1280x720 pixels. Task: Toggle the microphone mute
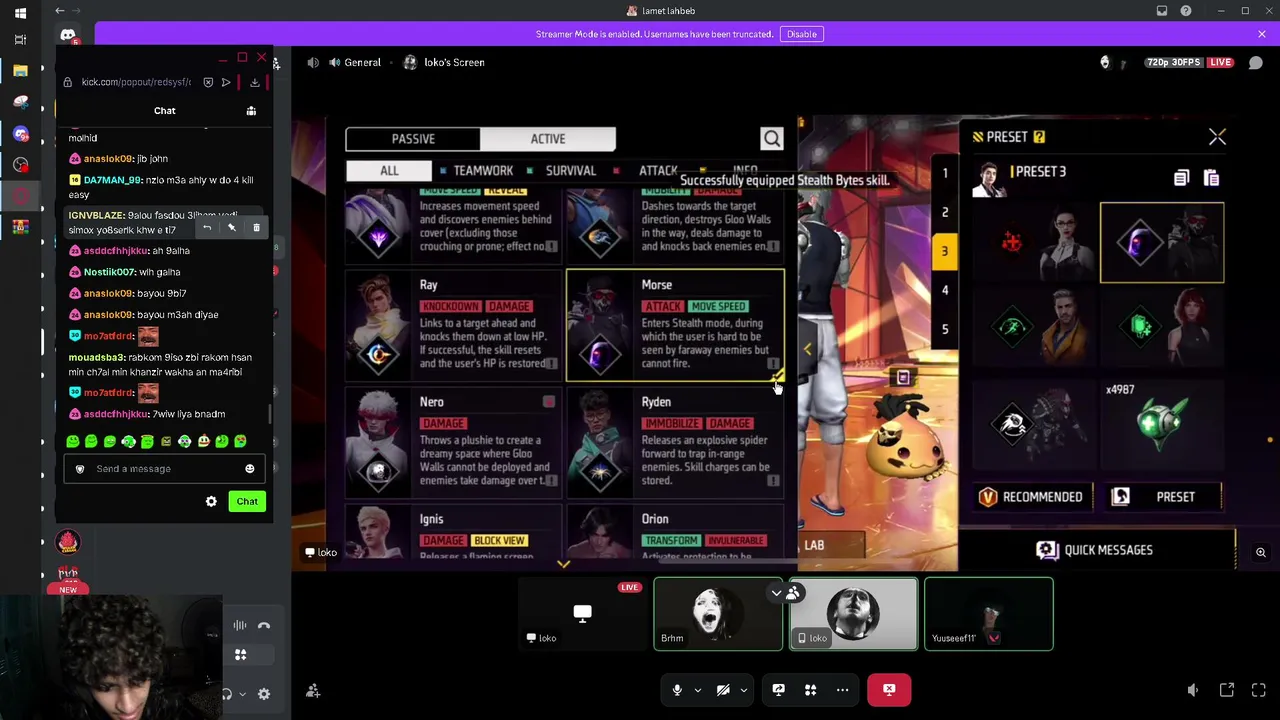[677, 690]
